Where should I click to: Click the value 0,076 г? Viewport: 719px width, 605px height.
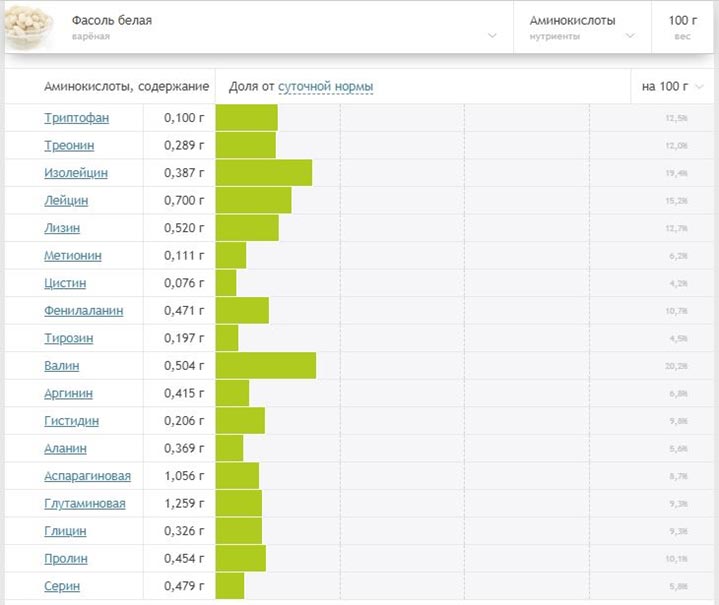pos(184,283)
